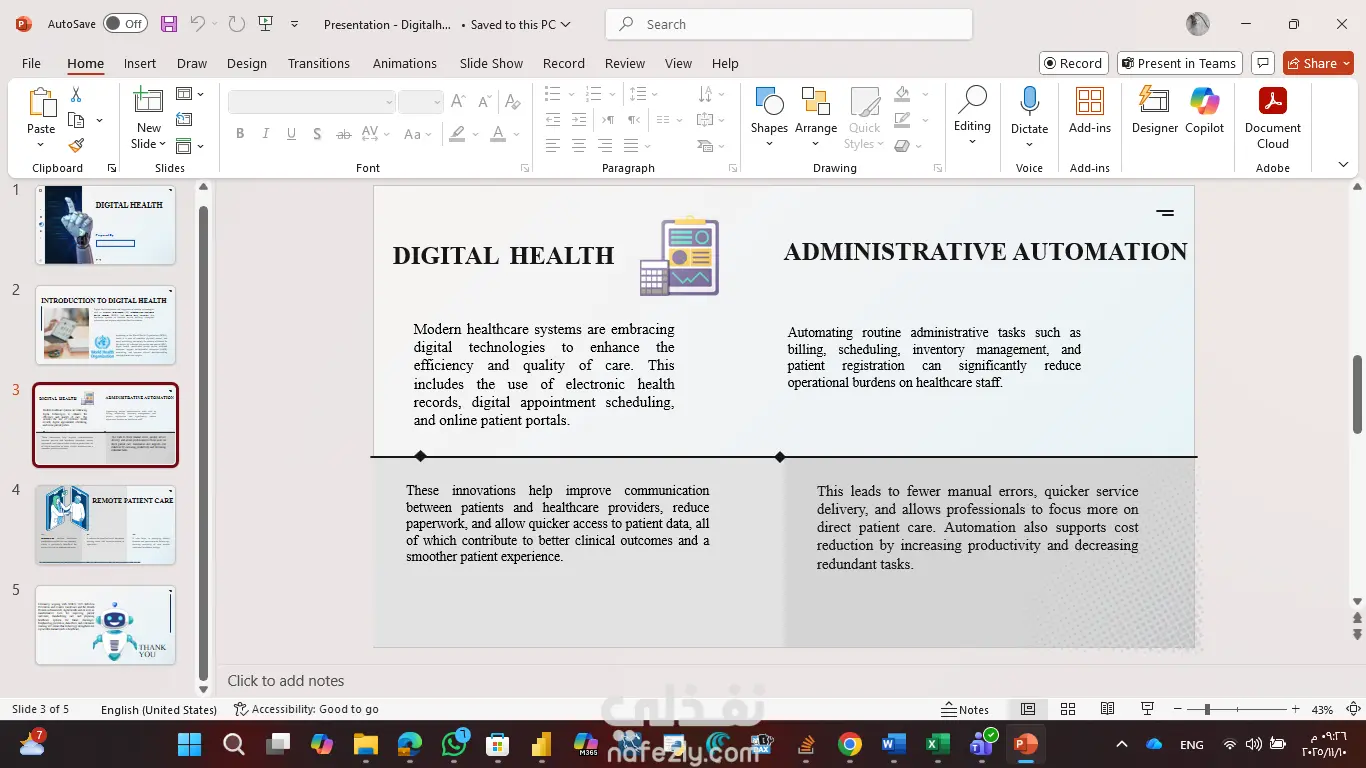Screen dimensions: 1366x768
Task: Open Microsoft Excel from the taskbar
Action: pos(937,744)
